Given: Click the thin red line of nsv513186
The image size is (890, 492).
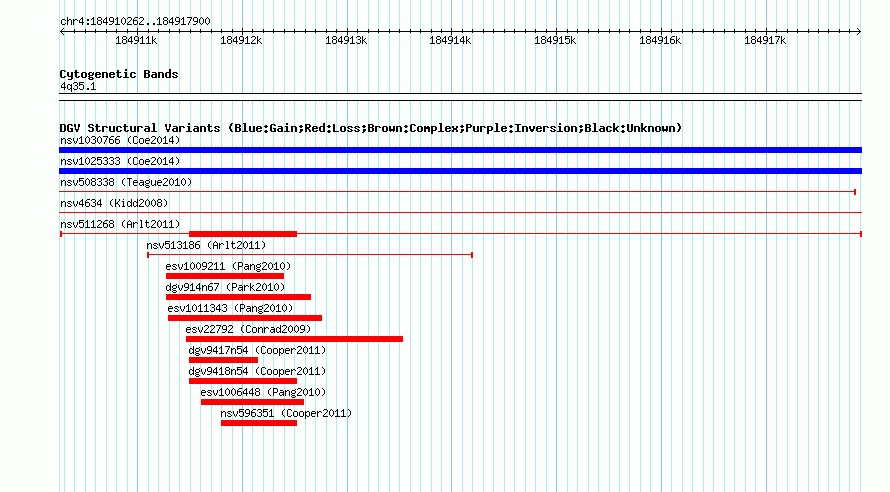Looking at the screenshot, I should pos(310,255).
